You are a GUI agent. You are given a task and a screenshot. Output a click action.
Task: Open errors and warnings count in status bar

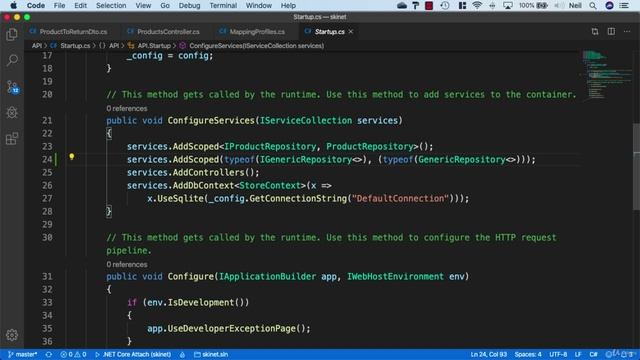click(x=73, y=354)
